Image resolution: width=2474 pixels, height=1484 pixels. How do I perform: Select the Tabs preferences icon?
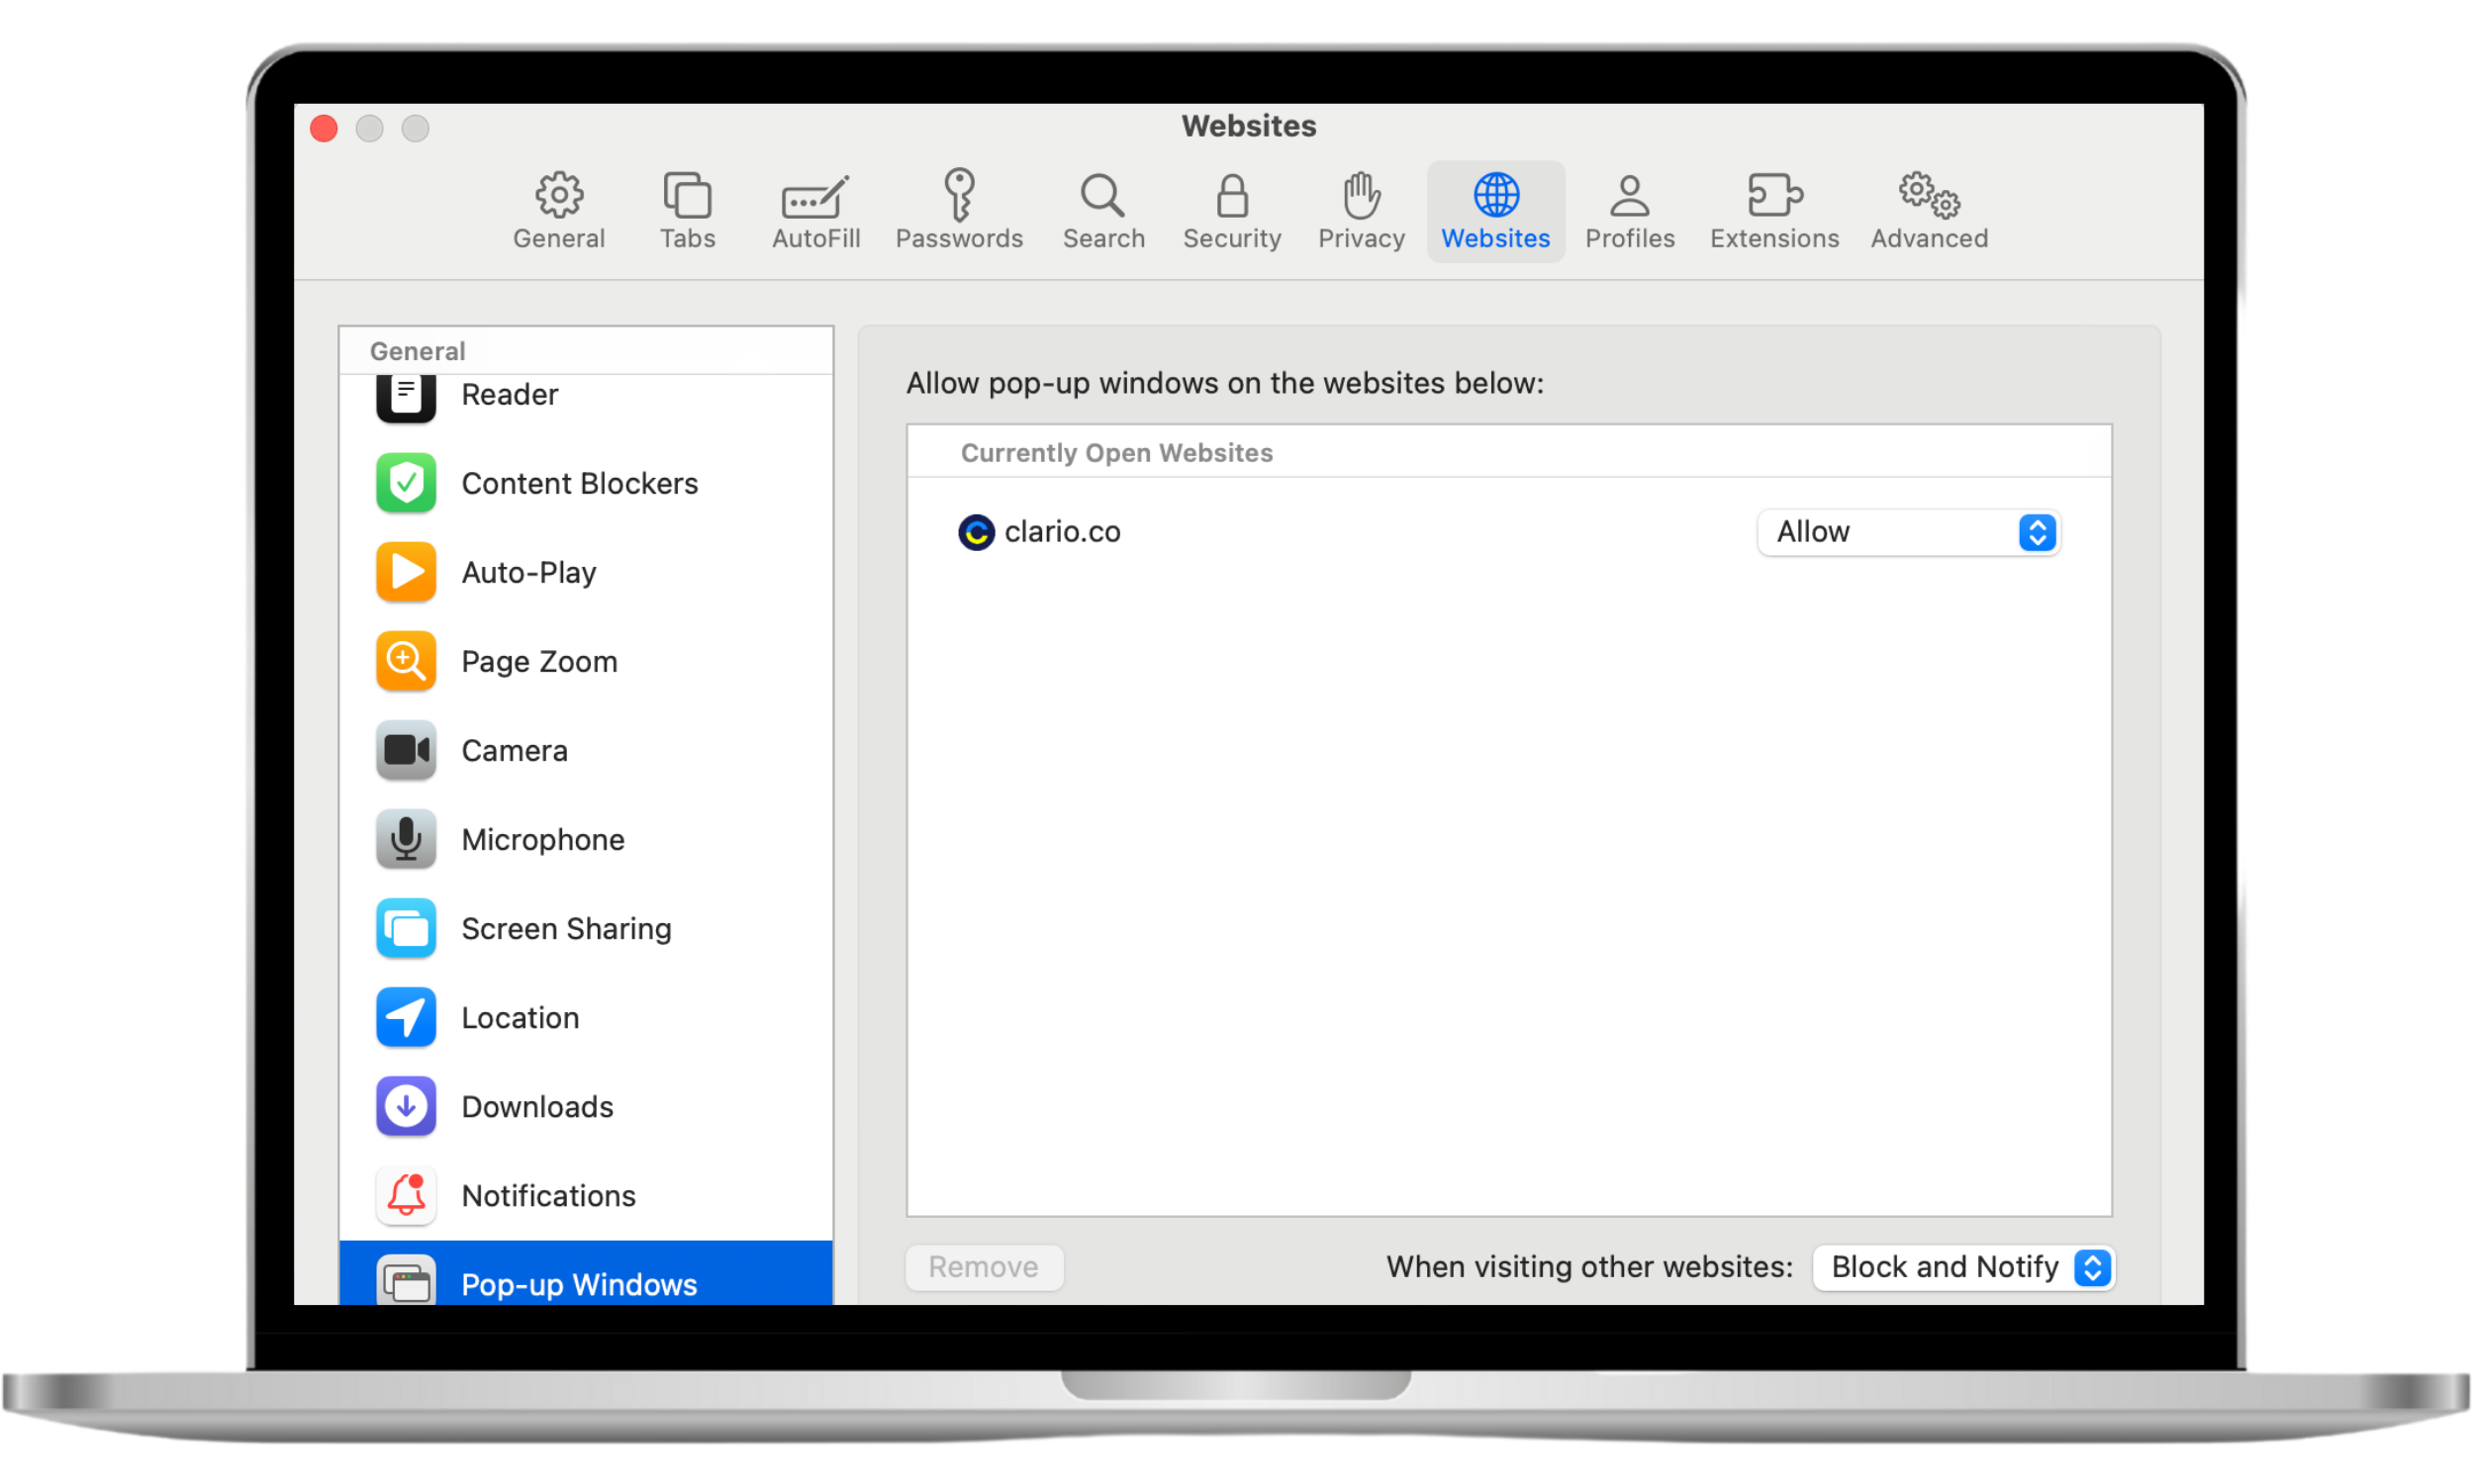click(687, 210)
